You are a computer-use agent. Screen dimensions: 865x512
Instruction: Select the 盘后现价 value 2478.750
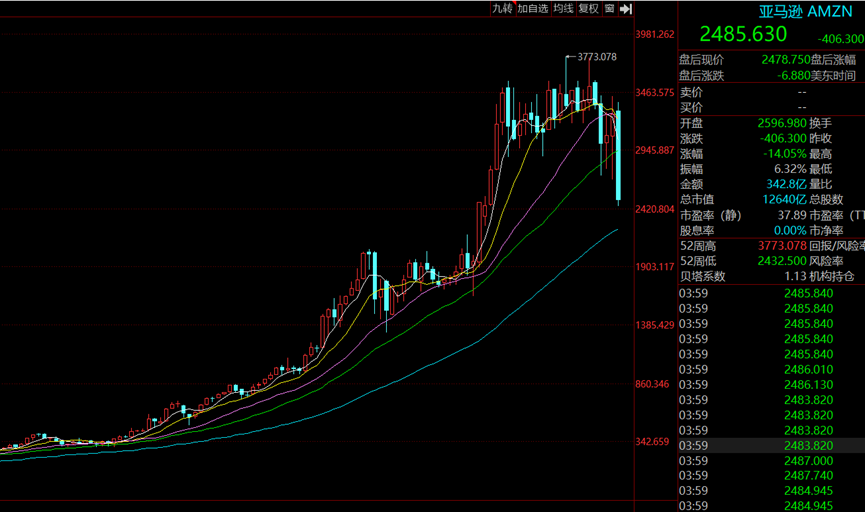[786, 60]
